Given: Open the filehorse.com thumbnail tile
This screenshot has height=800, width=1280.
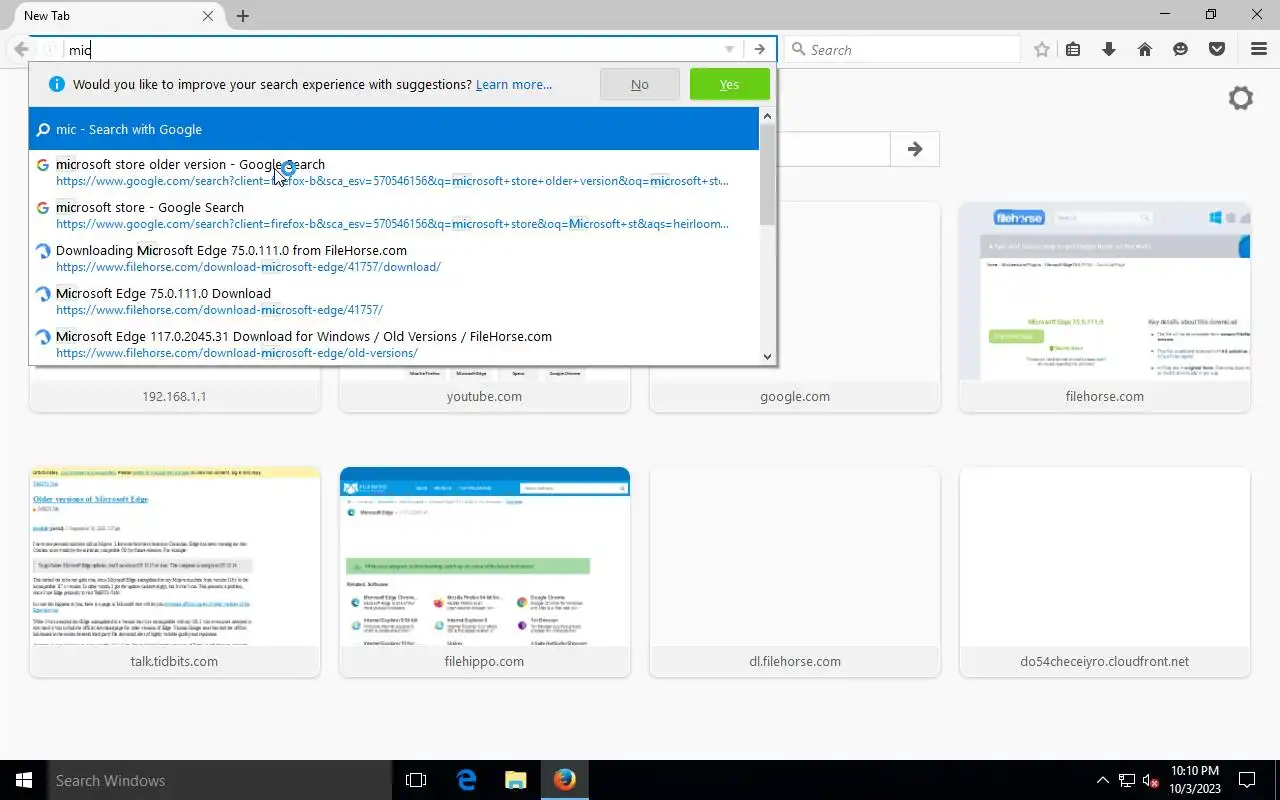Looking at the screenshot, I should click(1105, 307).
